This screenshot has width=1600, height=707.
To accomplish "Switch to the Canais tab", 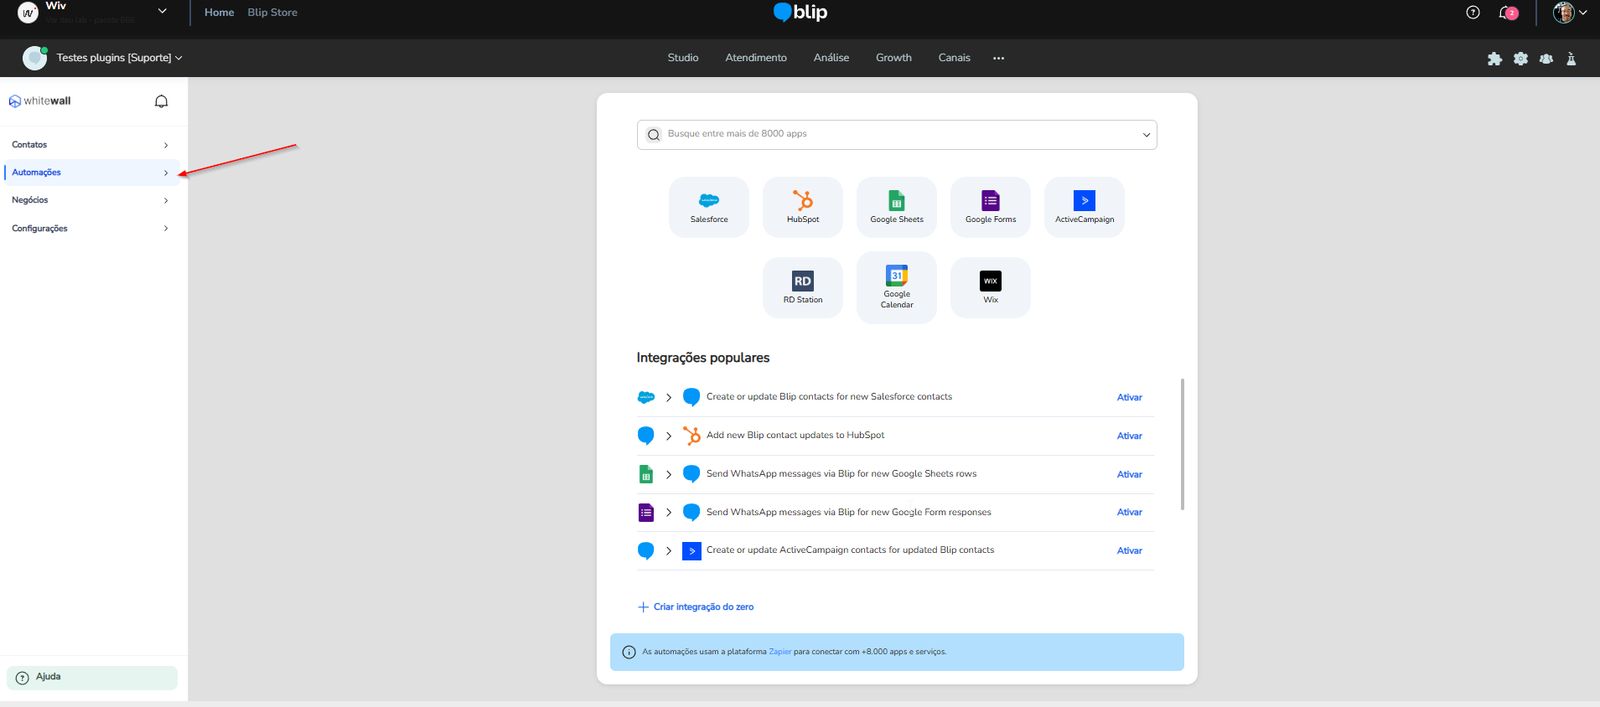I will click(954, 58).
